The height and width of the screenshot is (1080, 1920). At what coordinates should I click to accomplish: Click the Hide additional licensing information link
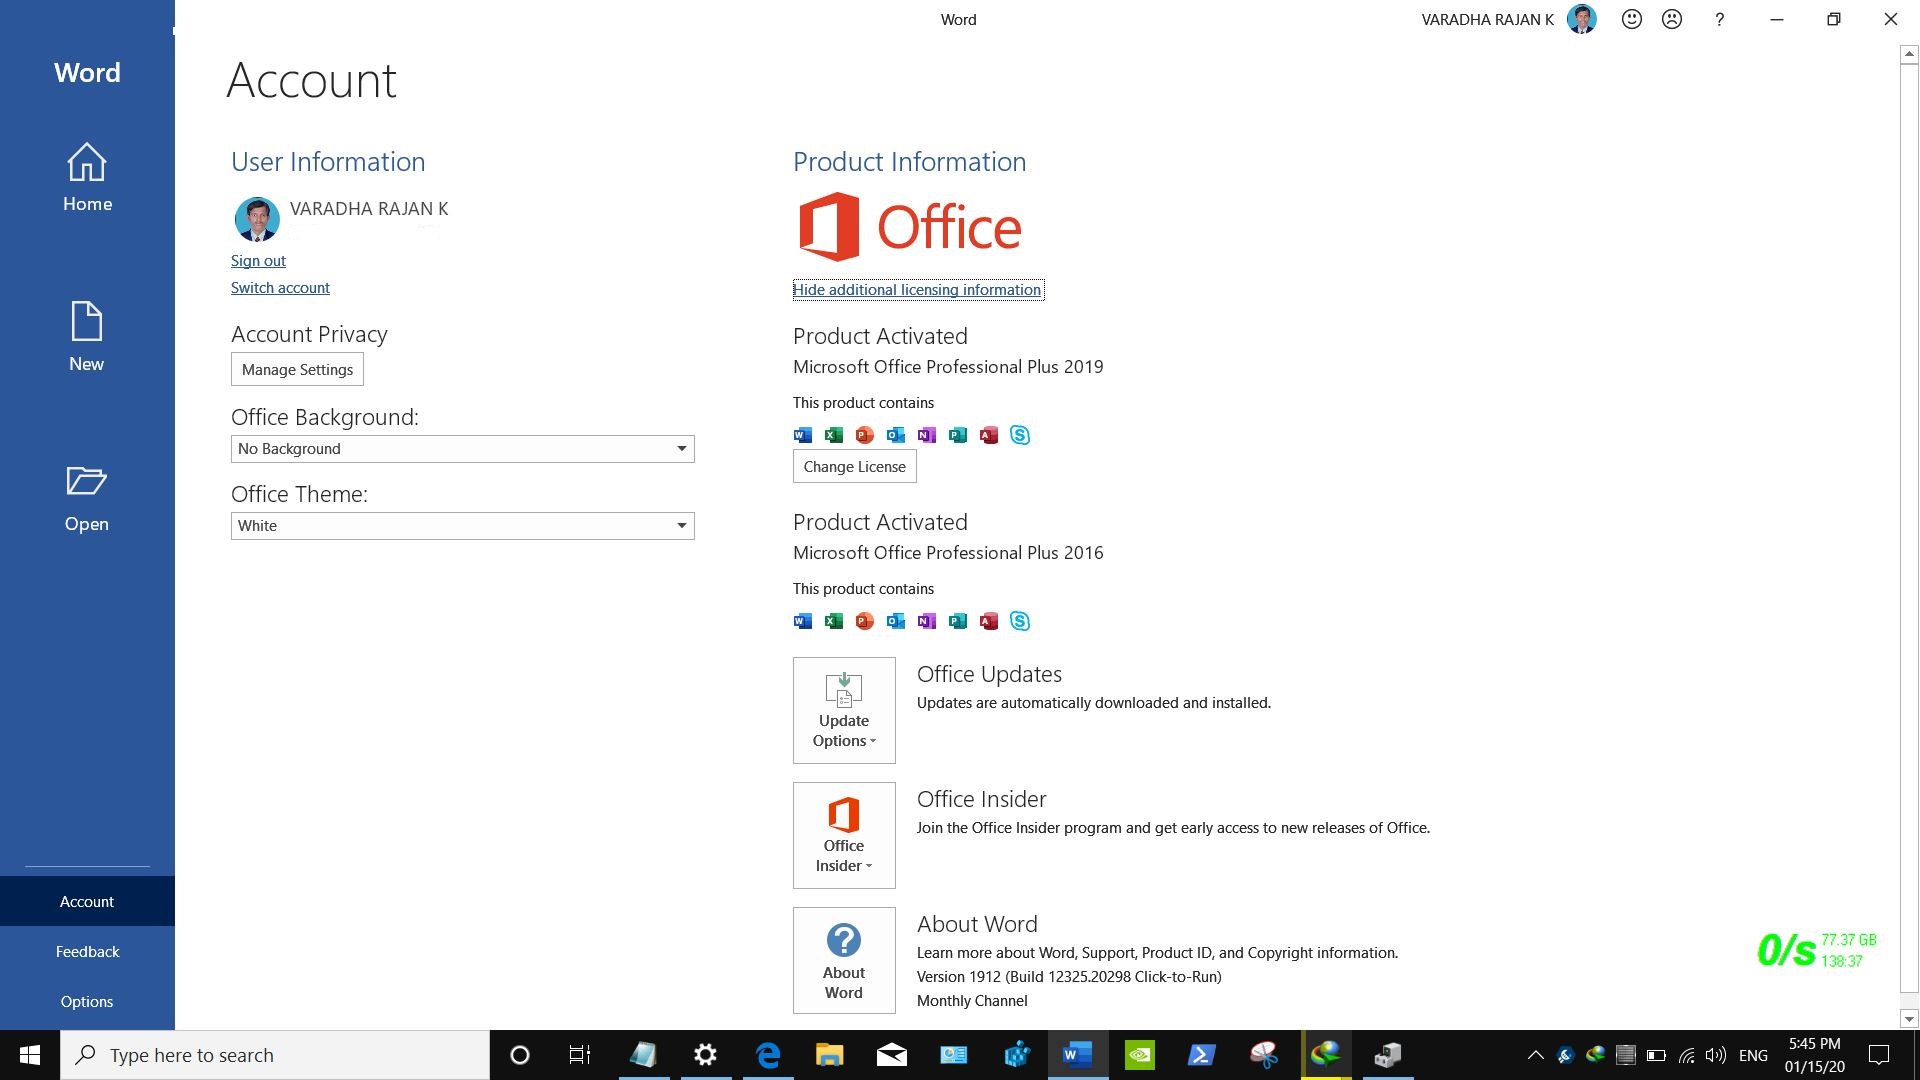(916, 289)
